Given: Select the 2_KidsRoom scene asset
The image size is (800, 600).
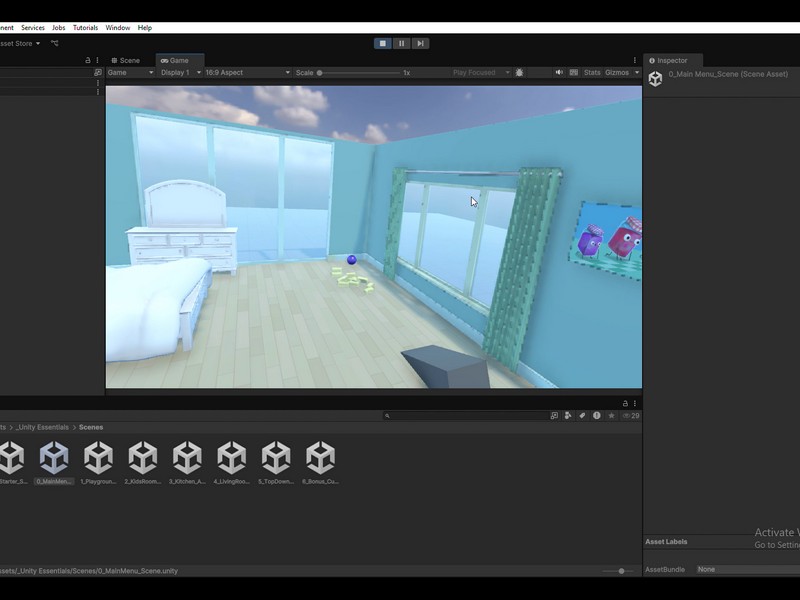Looking at the screenshot, I should pyautogui.click(x=143, y=463).
